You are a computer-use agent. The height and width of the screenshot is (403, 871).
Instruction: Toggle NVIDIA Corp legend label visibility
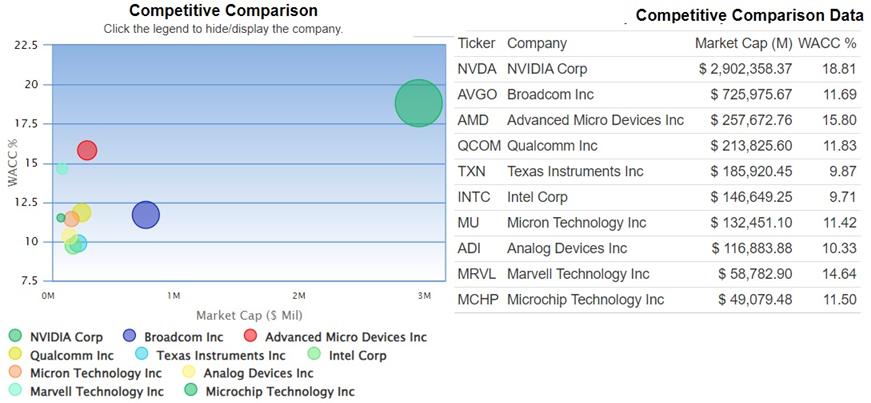click(66, 337)
